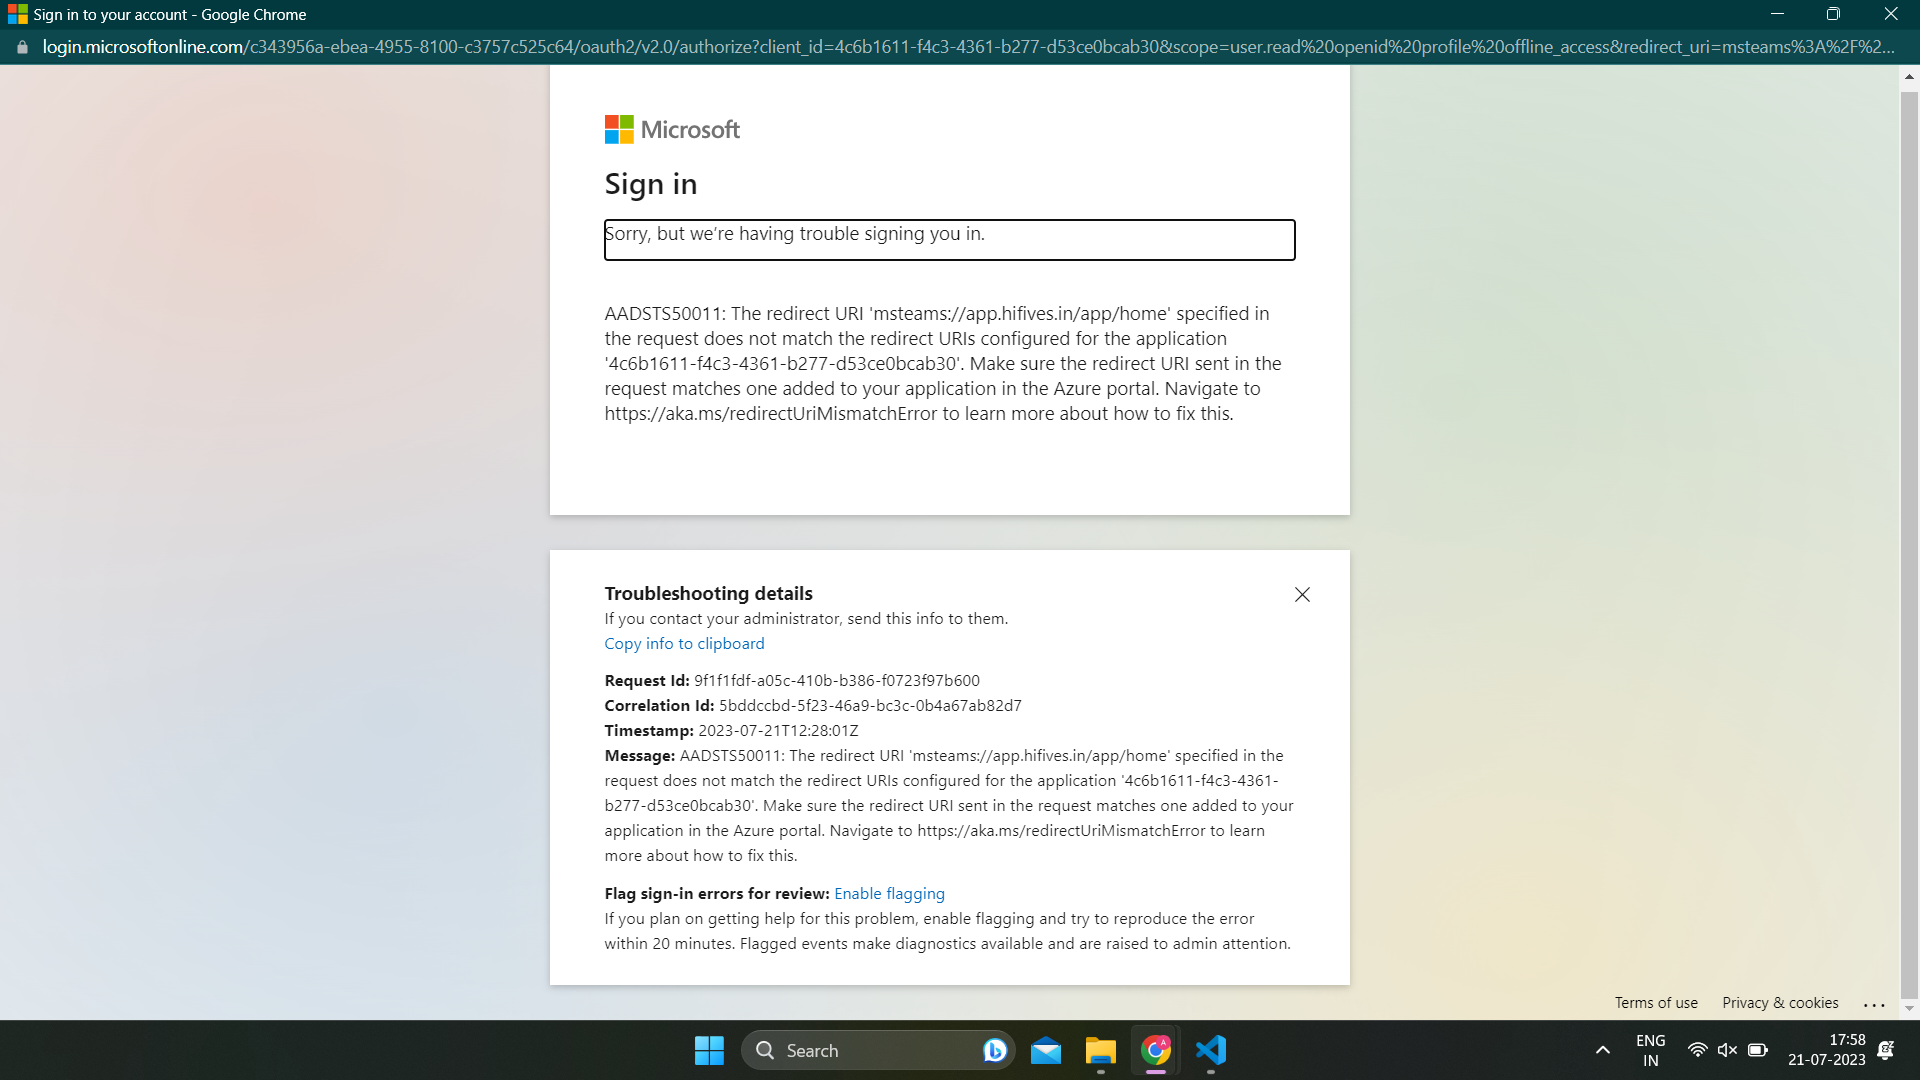The width and height of the screenshot is (1920, 1080).
Task: Mute audio via the volume icon in the tray
Action: (x=1727, y=1050)
